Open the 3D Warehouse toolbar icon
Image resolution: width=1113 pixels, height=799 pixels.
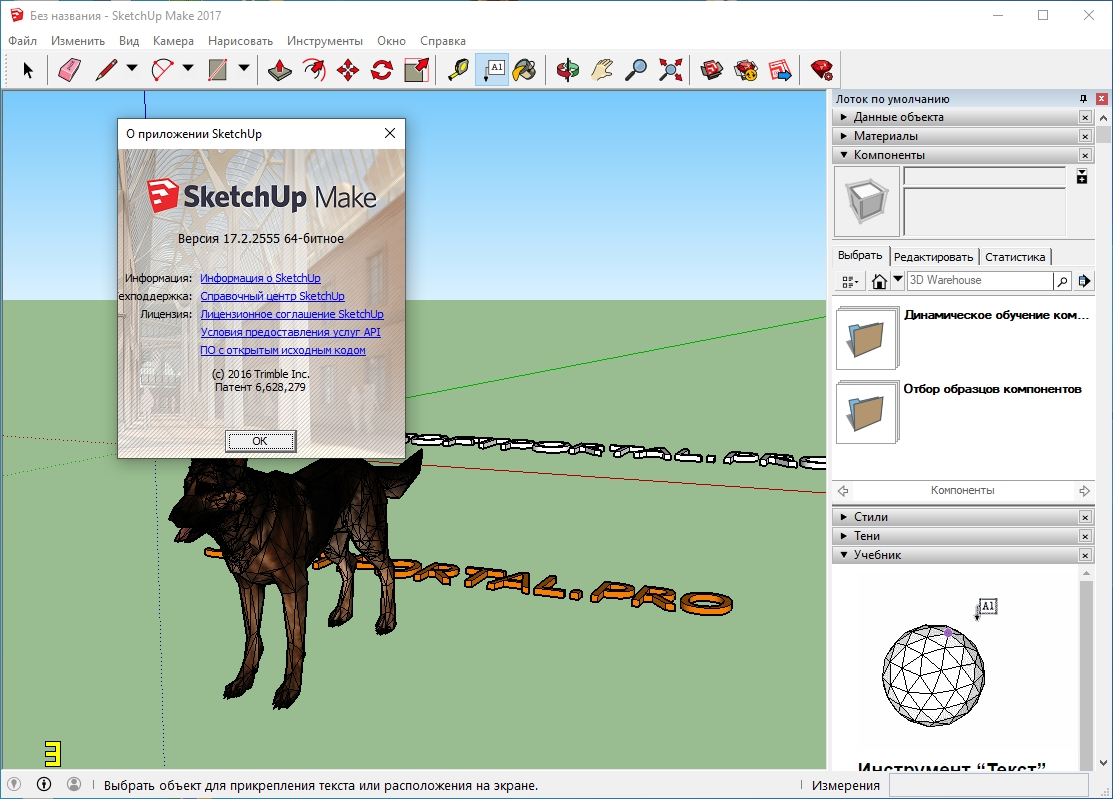point(712,70)
